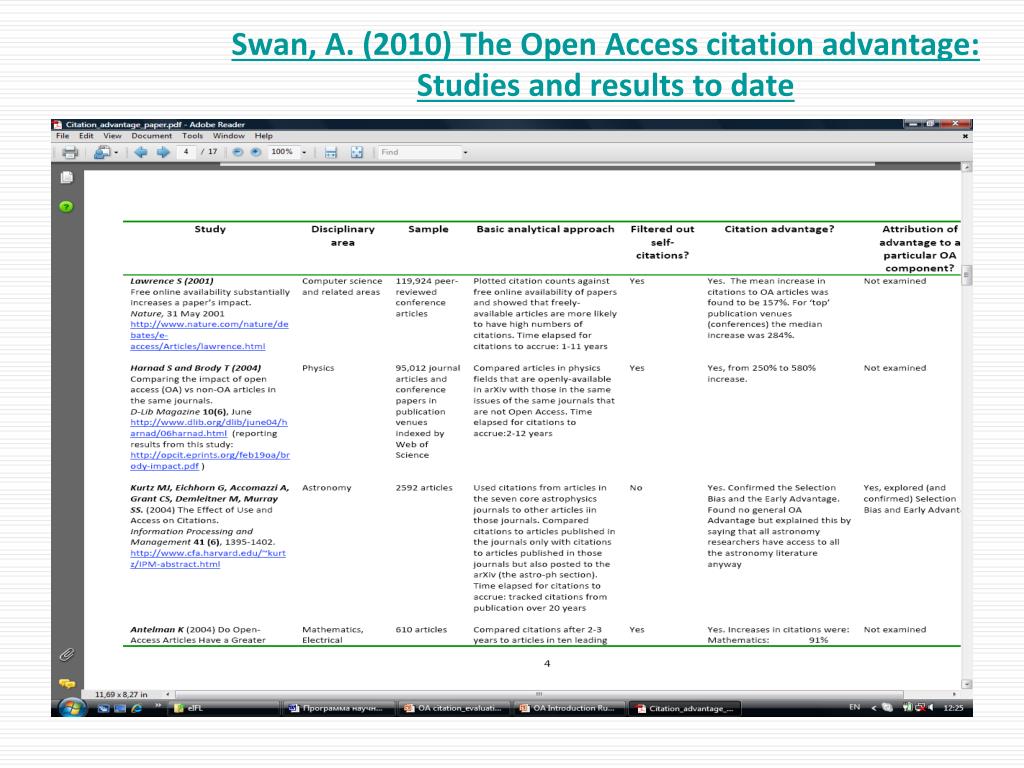Screen dimensions: 1024x768
Task: Click the vertical scrollbar down arrow
Action: [x=967, y=684]
